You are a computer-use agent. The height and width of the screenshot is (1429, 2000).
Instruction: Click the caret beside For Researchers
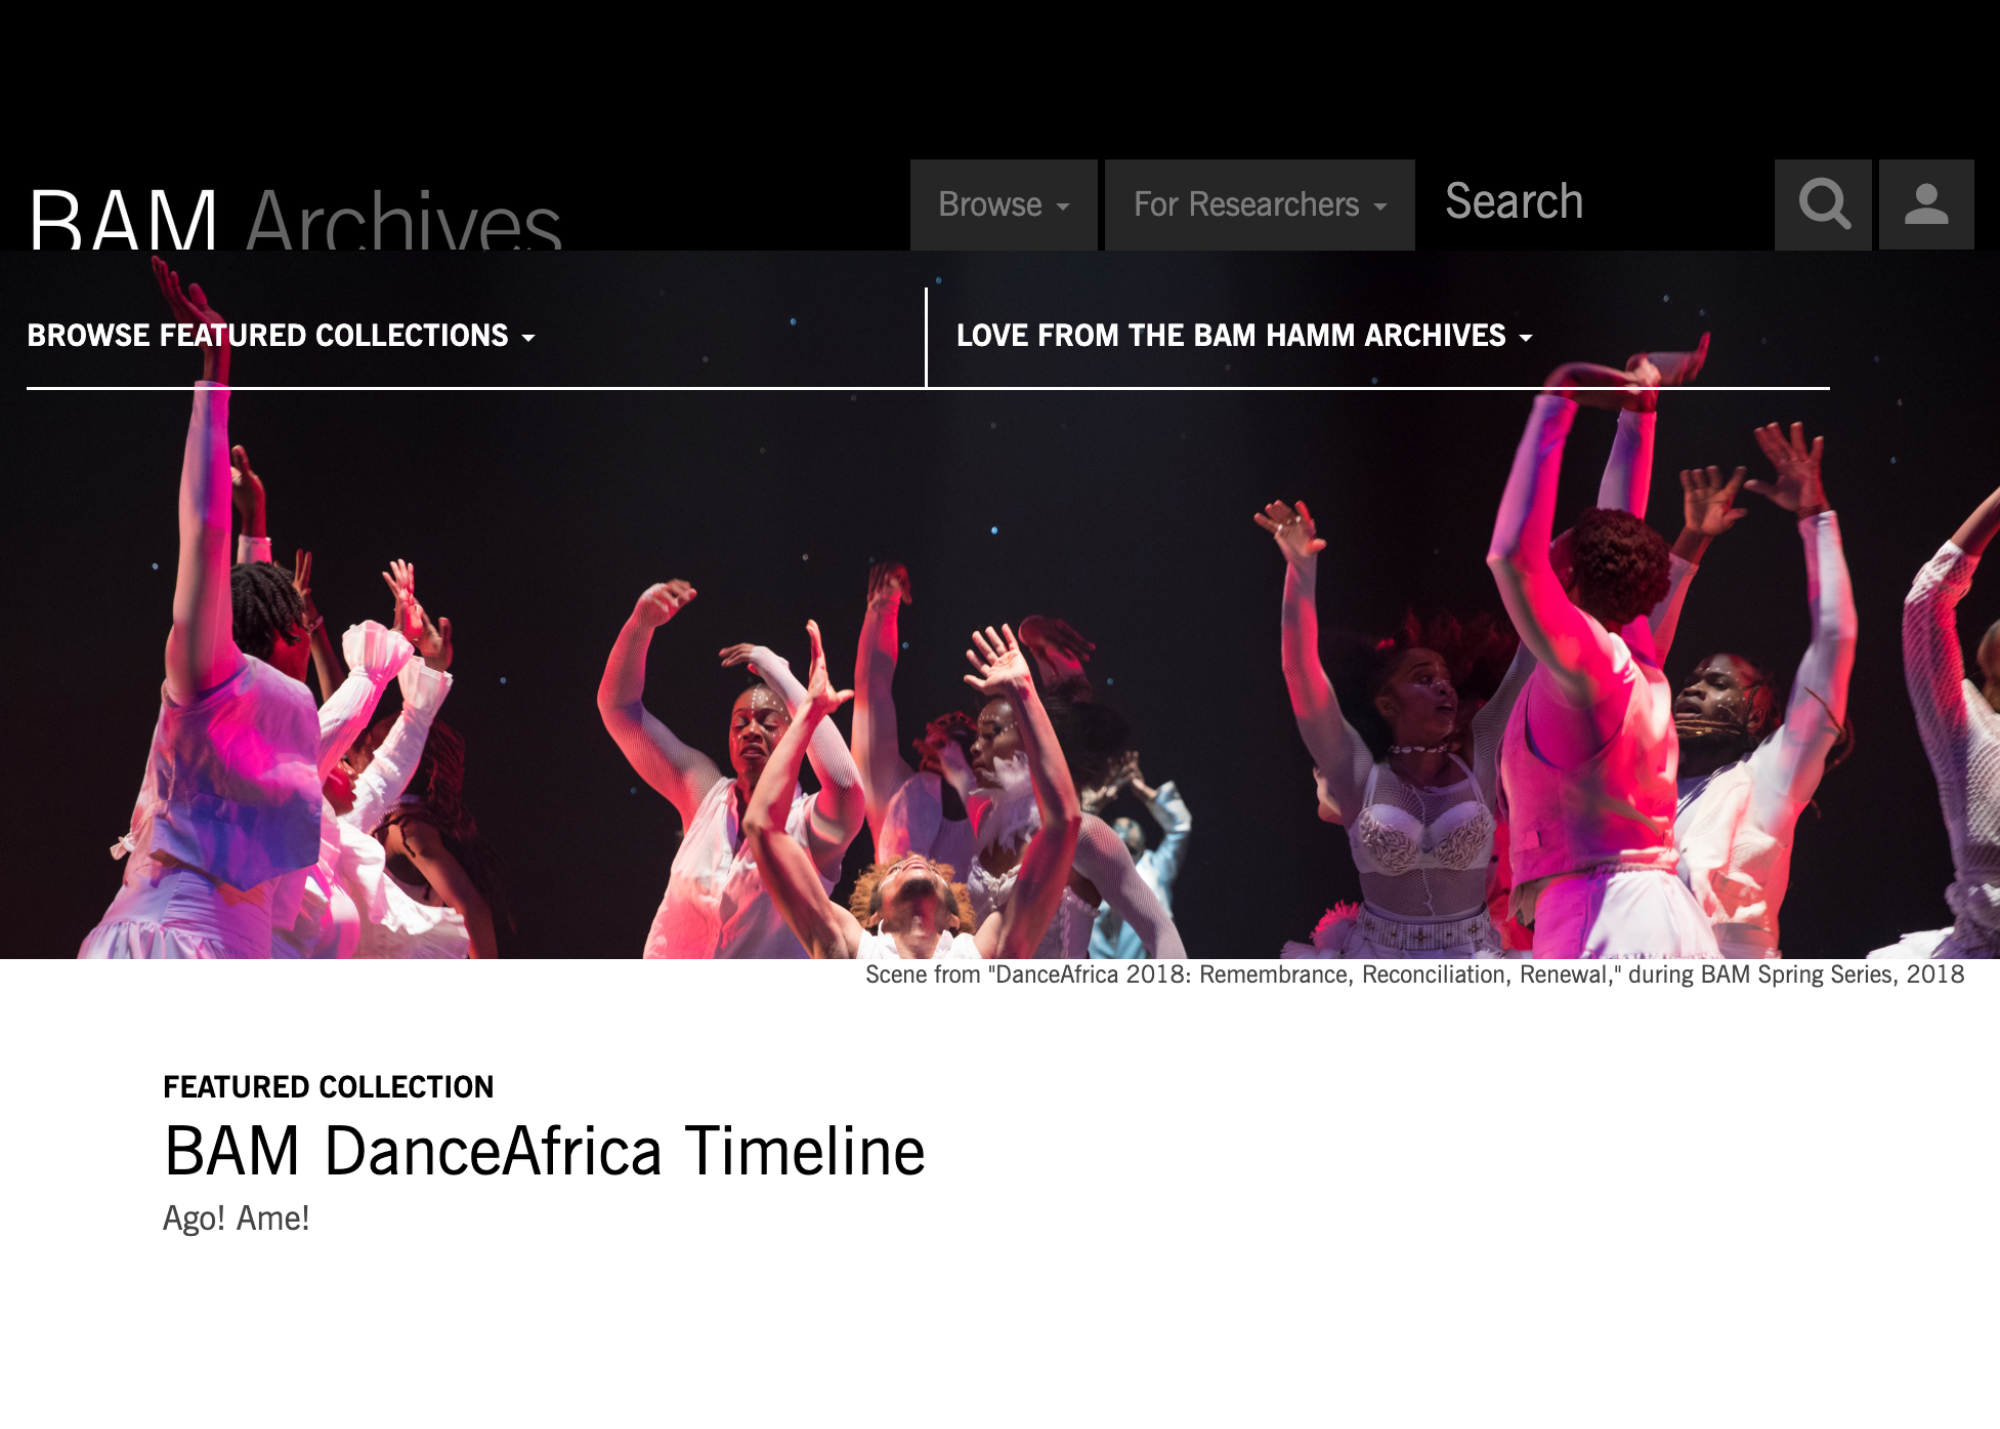(1380, 207)
